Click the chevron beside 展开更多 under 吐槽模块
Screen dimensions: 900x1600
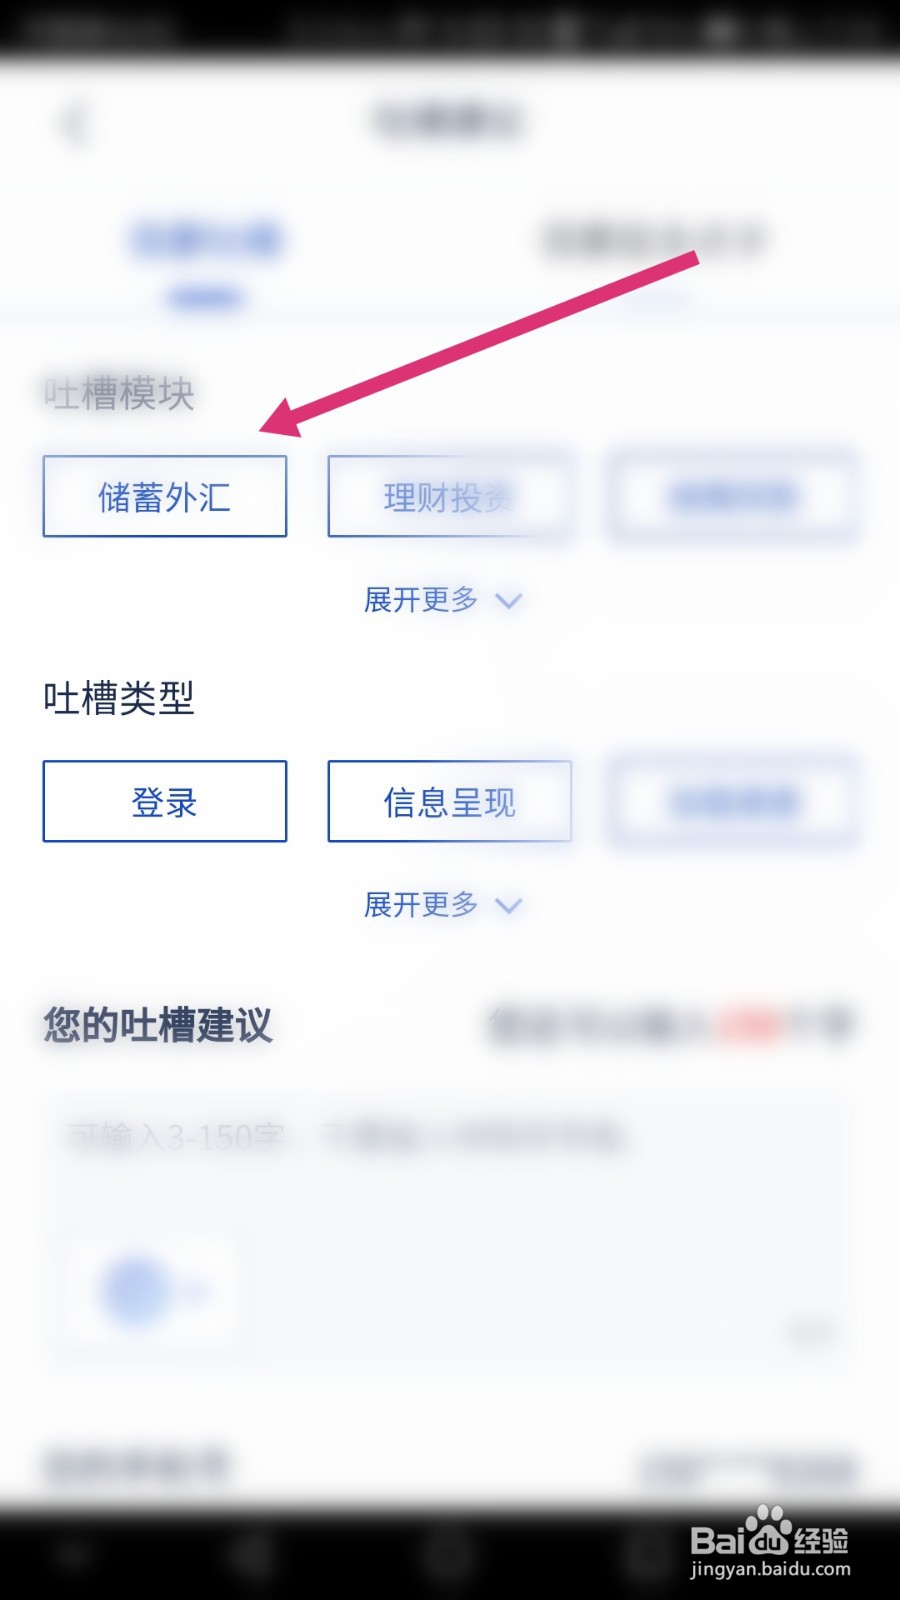click(509, 601)
